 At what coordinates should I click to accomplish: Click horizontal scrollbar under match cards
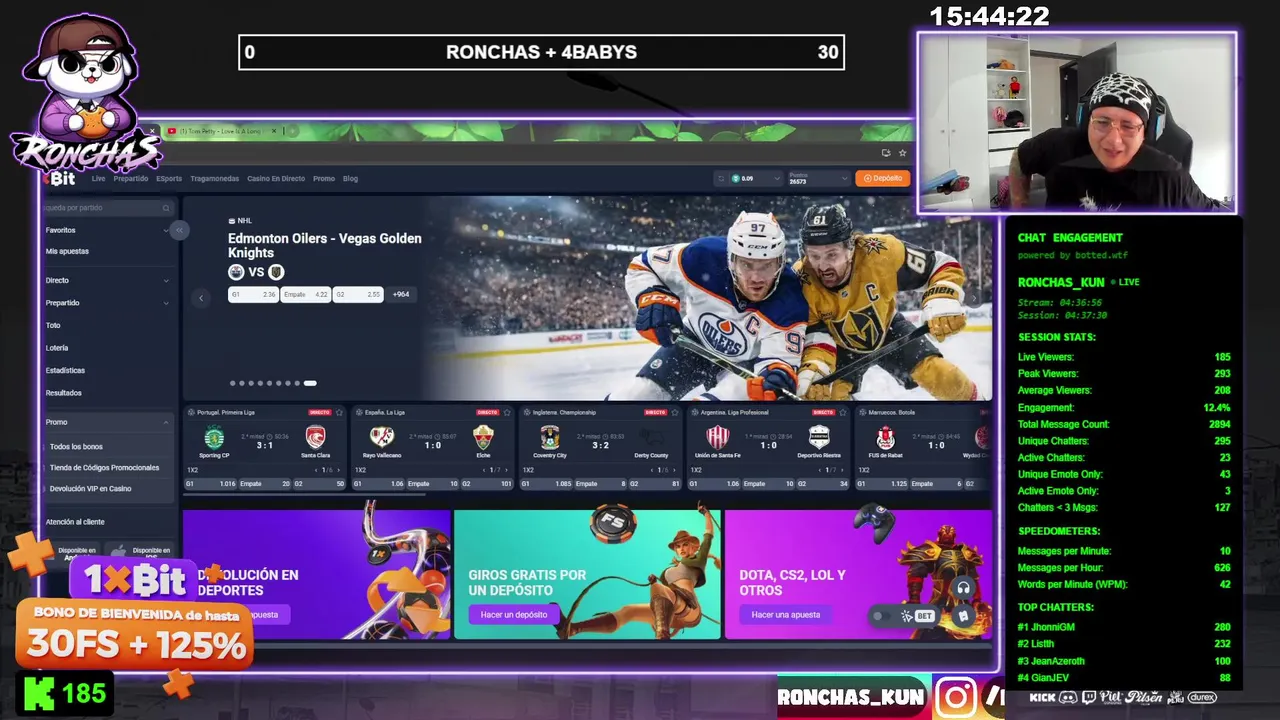pyautogui.click(x=305, y=494)
